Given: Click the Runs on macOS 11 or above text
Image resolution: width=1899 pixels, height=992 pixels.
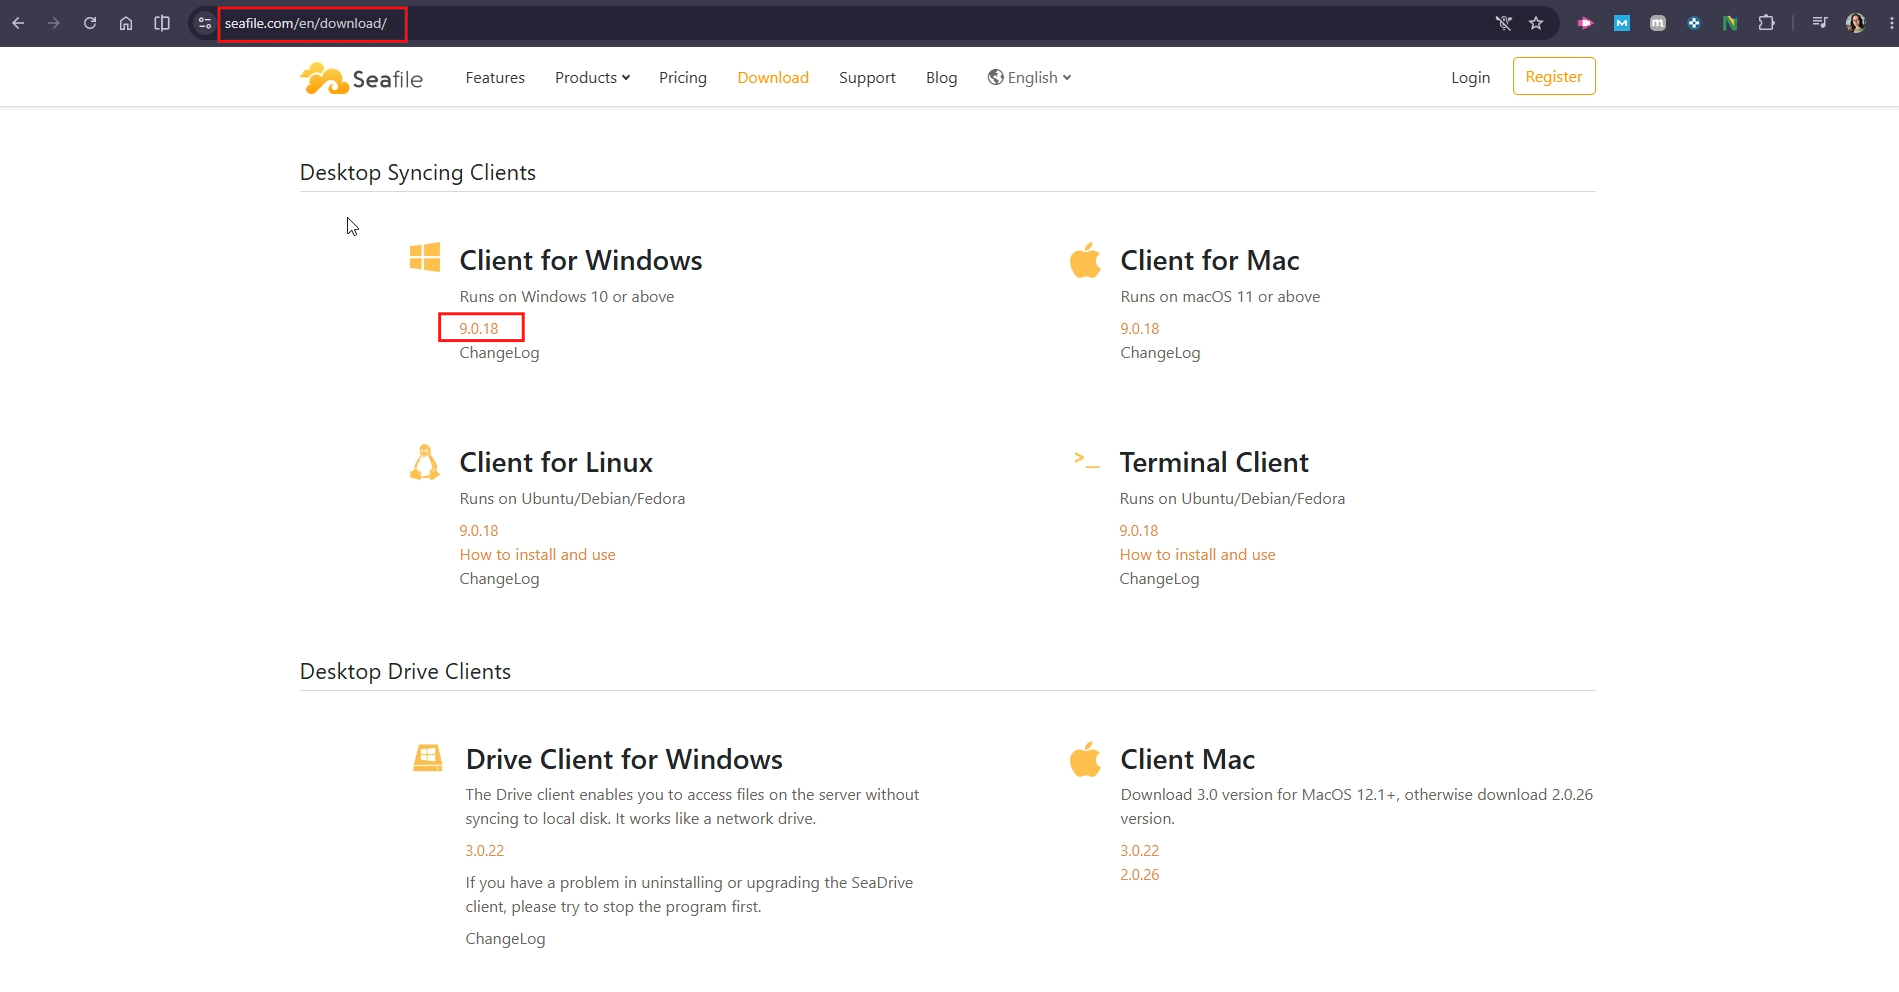Looking at the screenshot, I should coord(1220,297).
